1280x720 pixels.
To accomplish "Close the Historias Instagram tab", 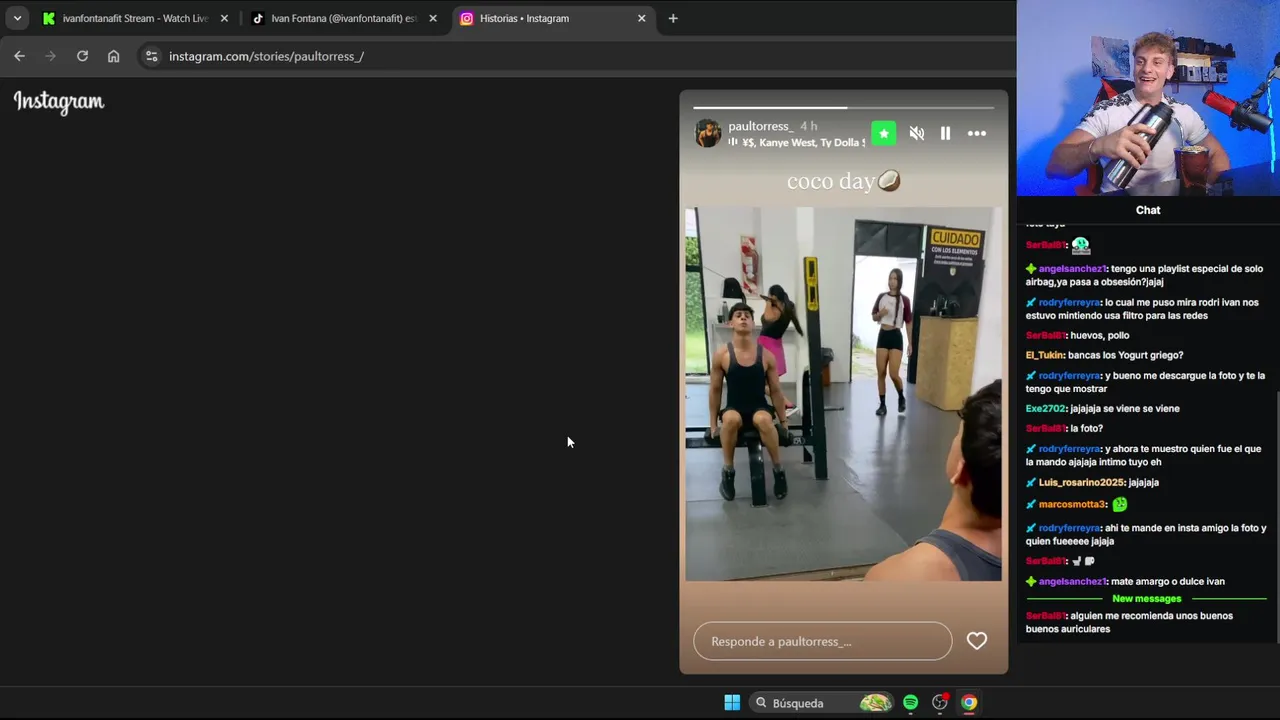I will click(x=641, y=18).
